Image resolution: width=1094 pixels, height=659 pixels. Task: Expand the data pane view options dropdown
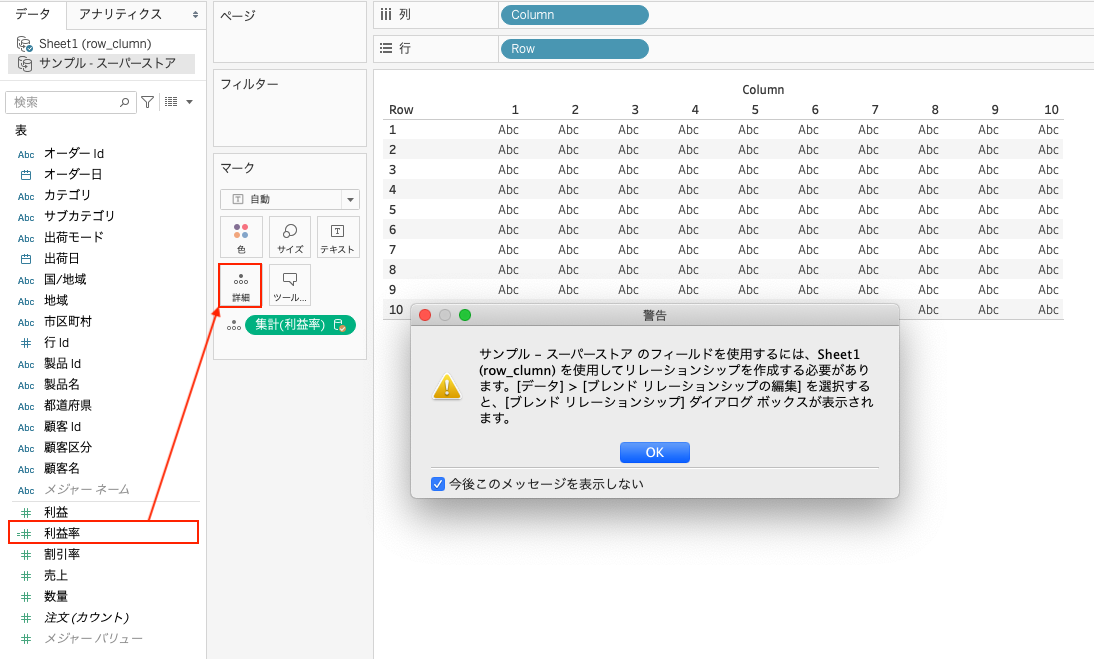(x=178, y=102)
